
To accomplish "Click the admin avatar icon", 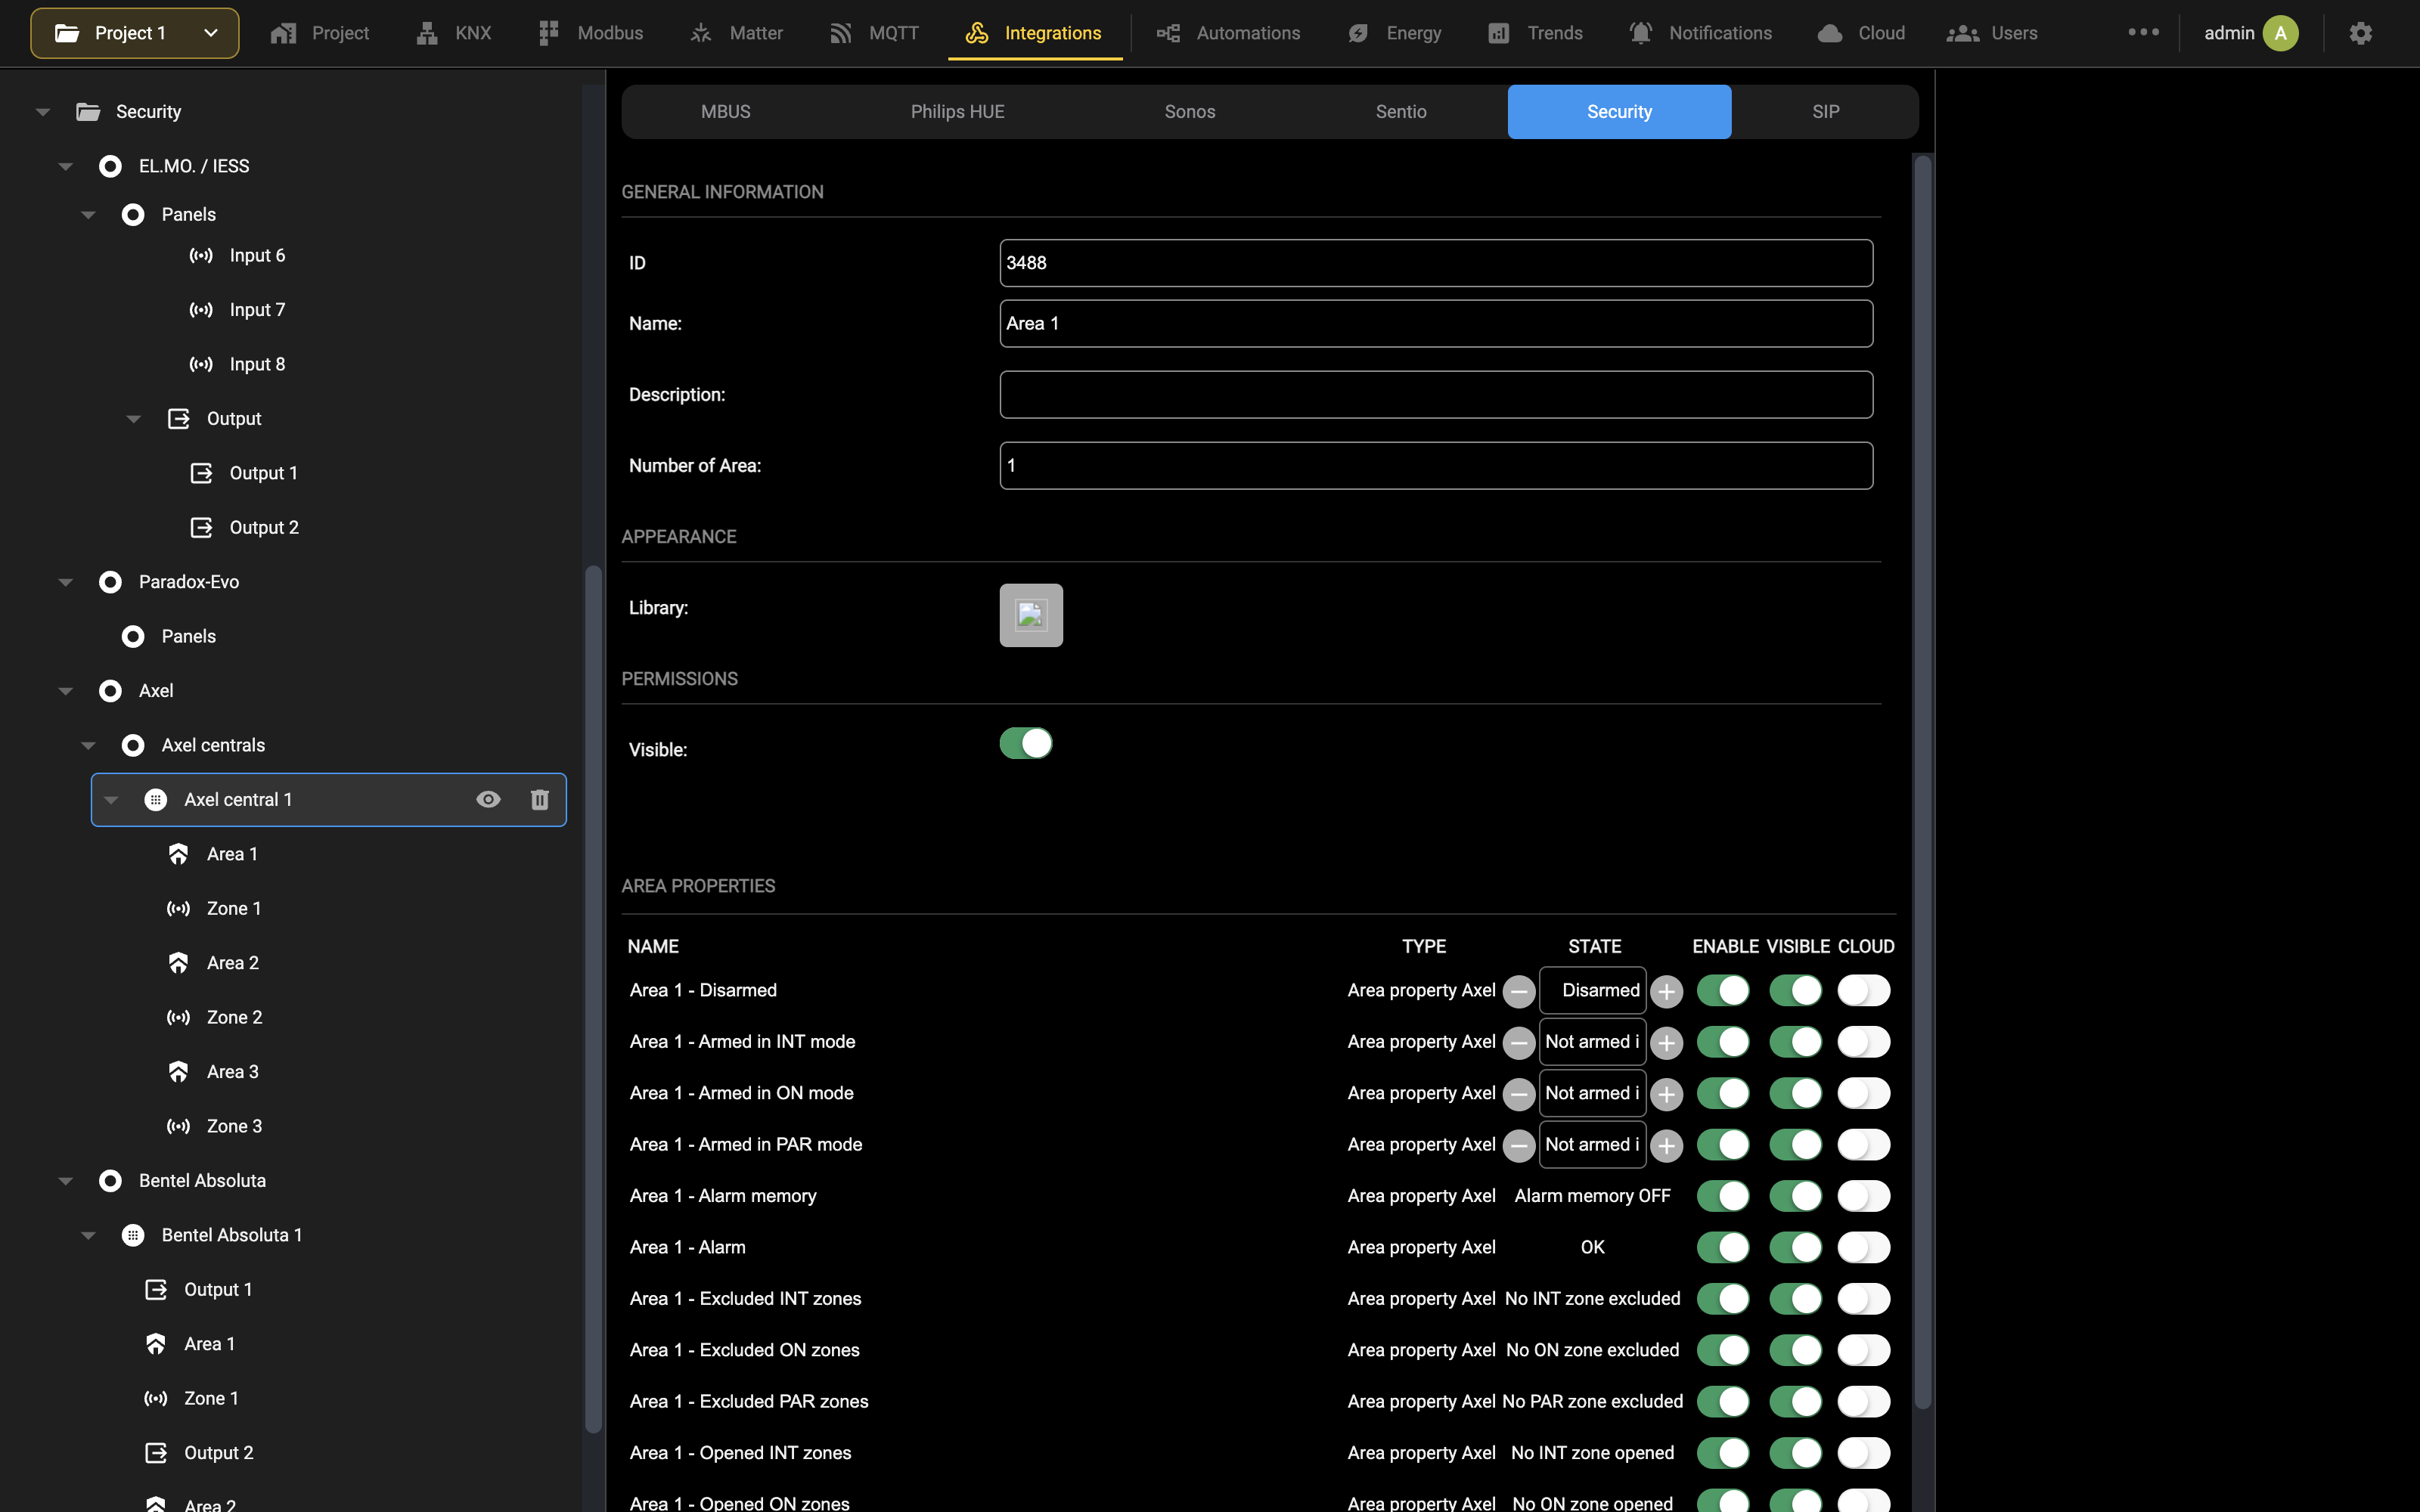I will [2280, 33].
